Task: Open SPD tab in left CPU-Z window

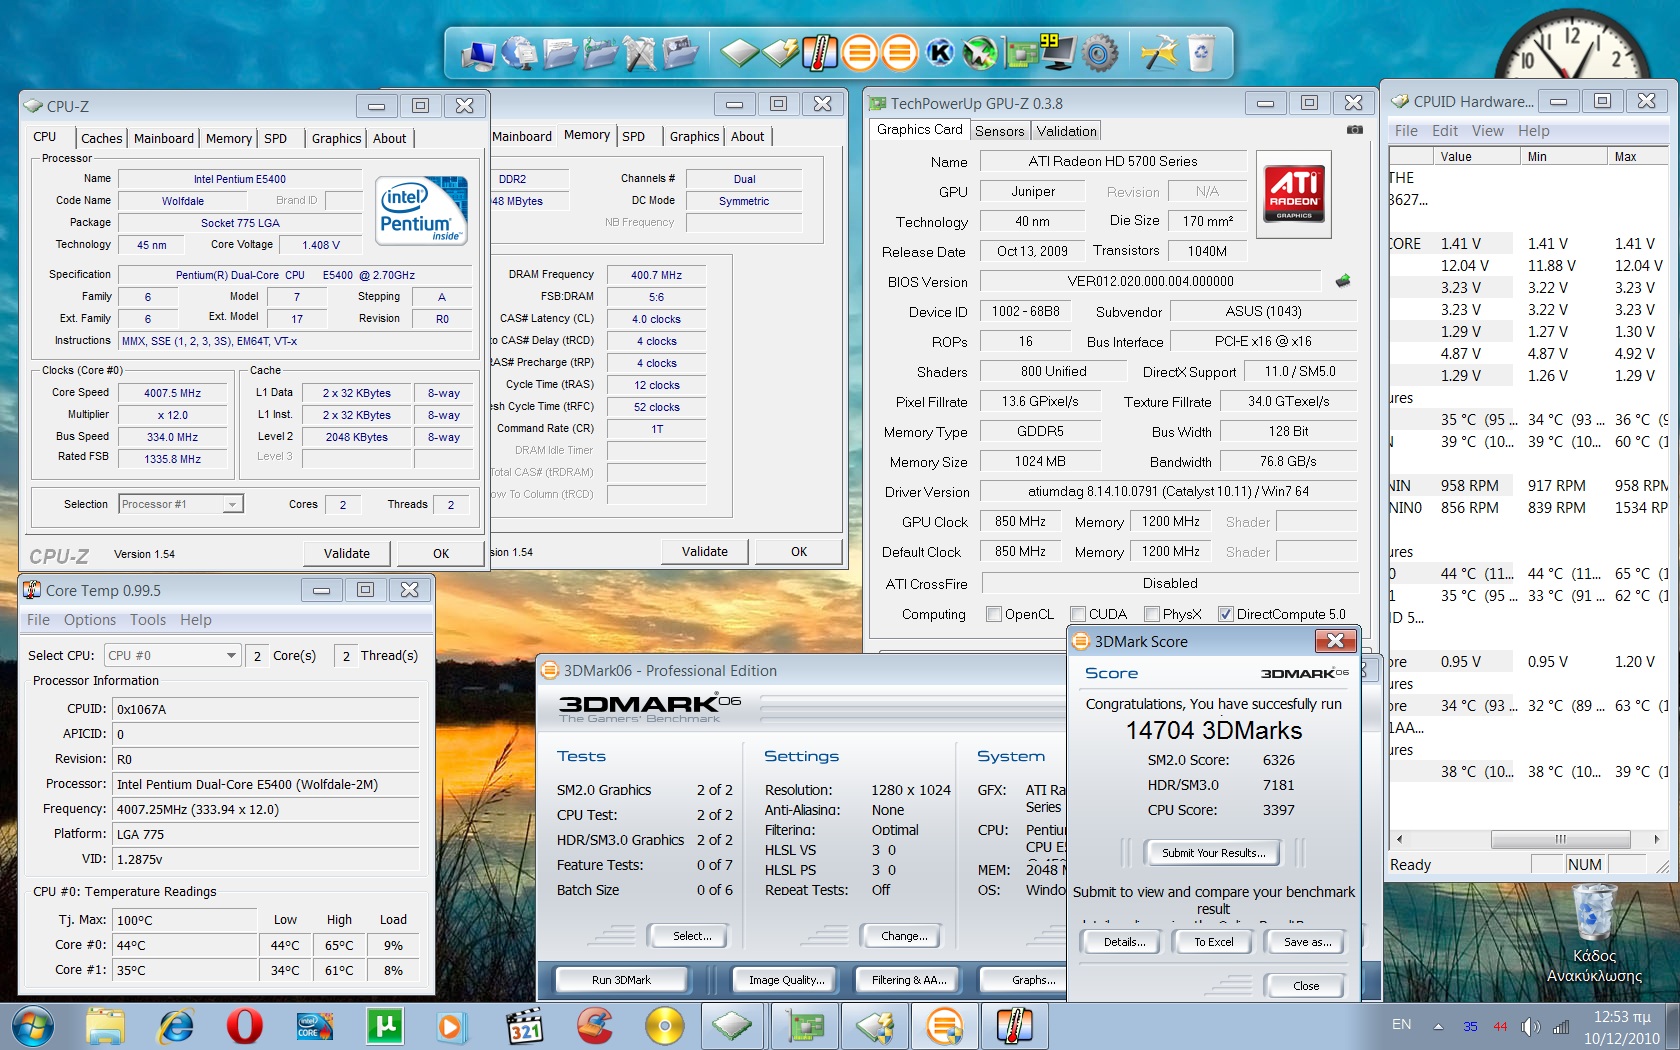Action: coord(275,138)
